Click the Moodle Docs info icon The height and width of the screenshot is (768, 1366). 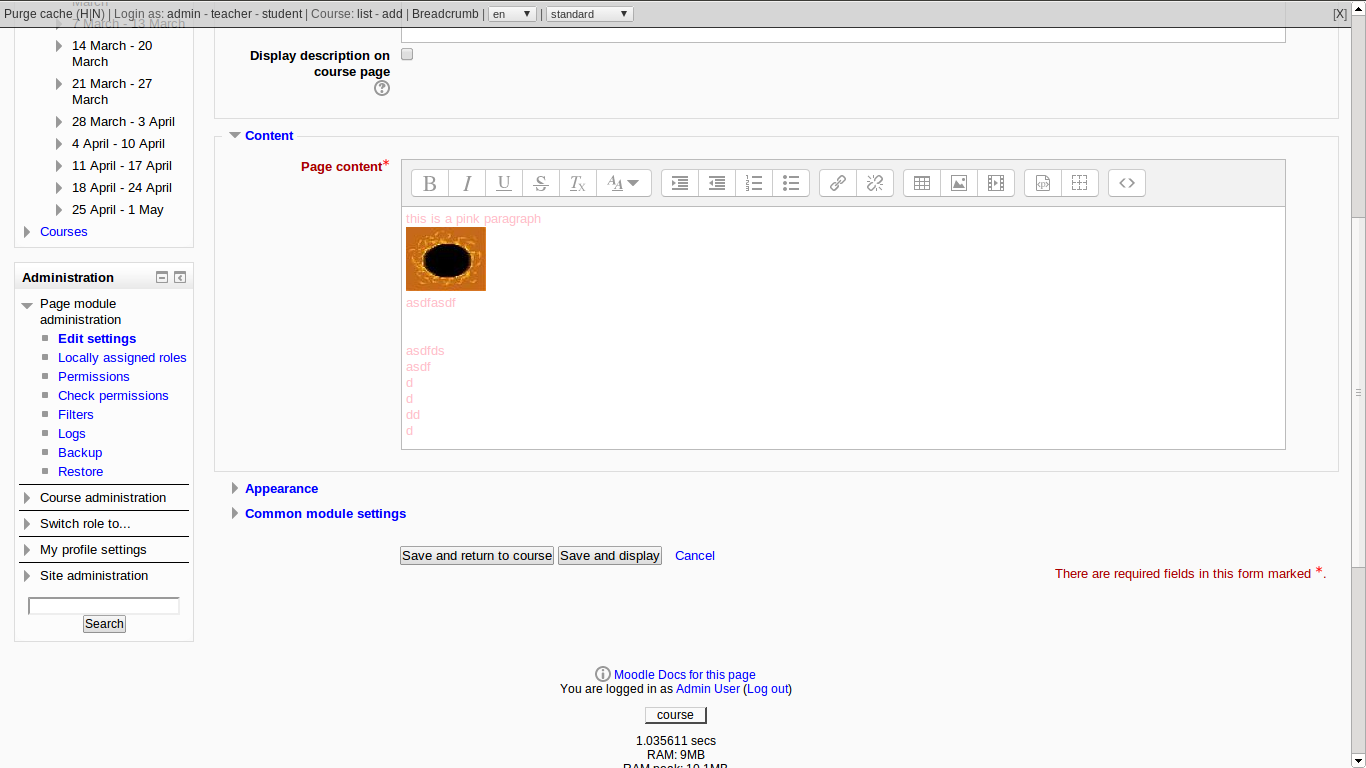click(x=603, y=674)
